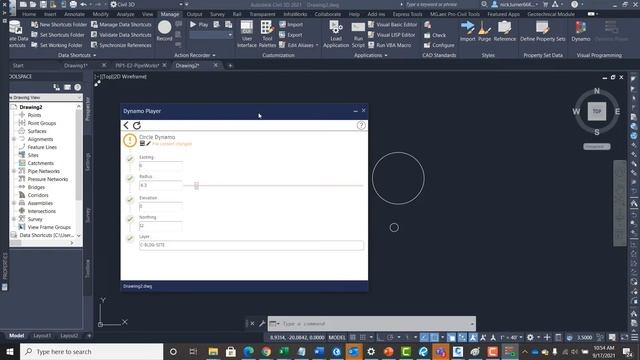Expand the Pipe Networks tree node
This screenshot has width=640, height=360.
tap(14, 171)
